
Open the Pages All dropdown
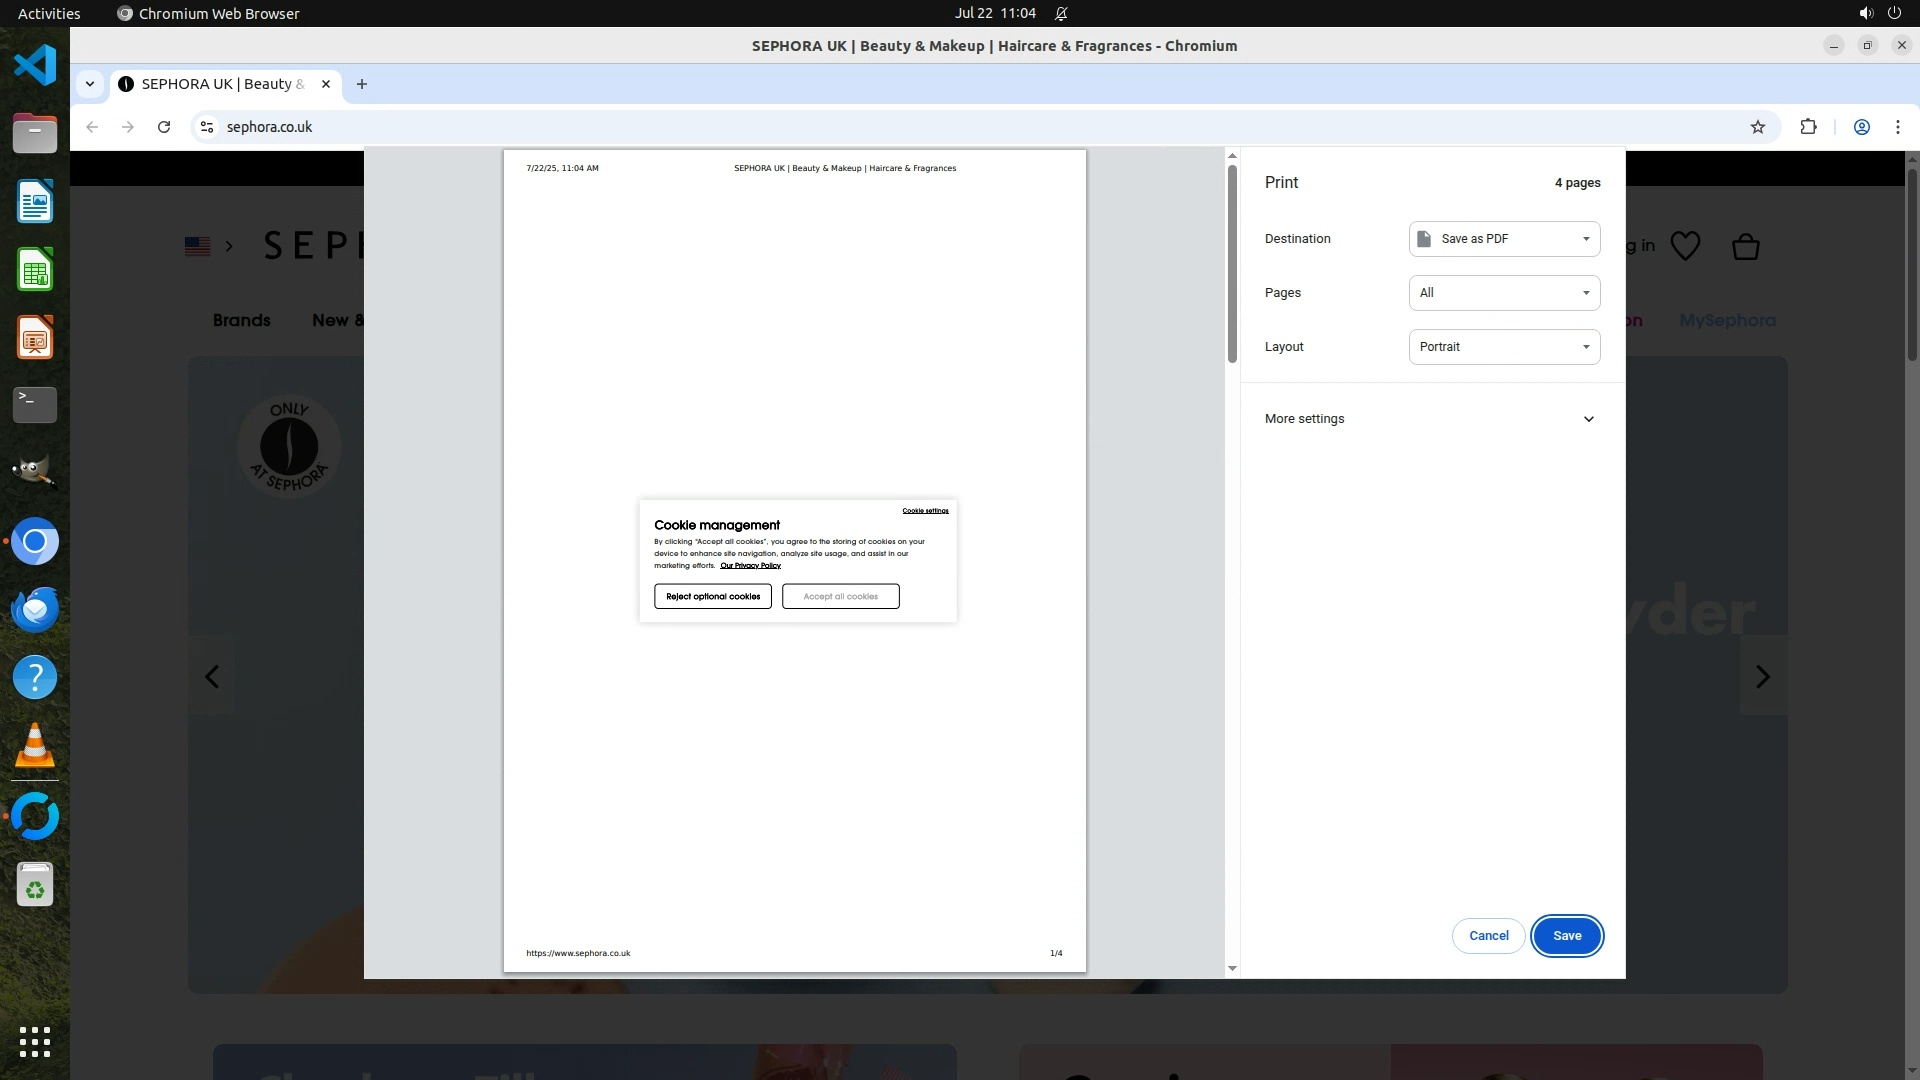point(1503,293)
